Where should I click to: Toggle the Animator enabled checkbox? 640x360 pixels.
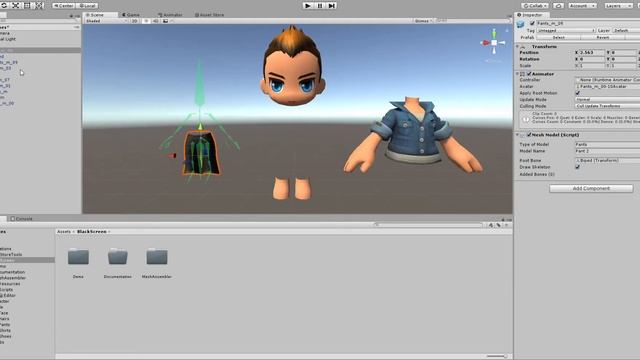(529, 74)
